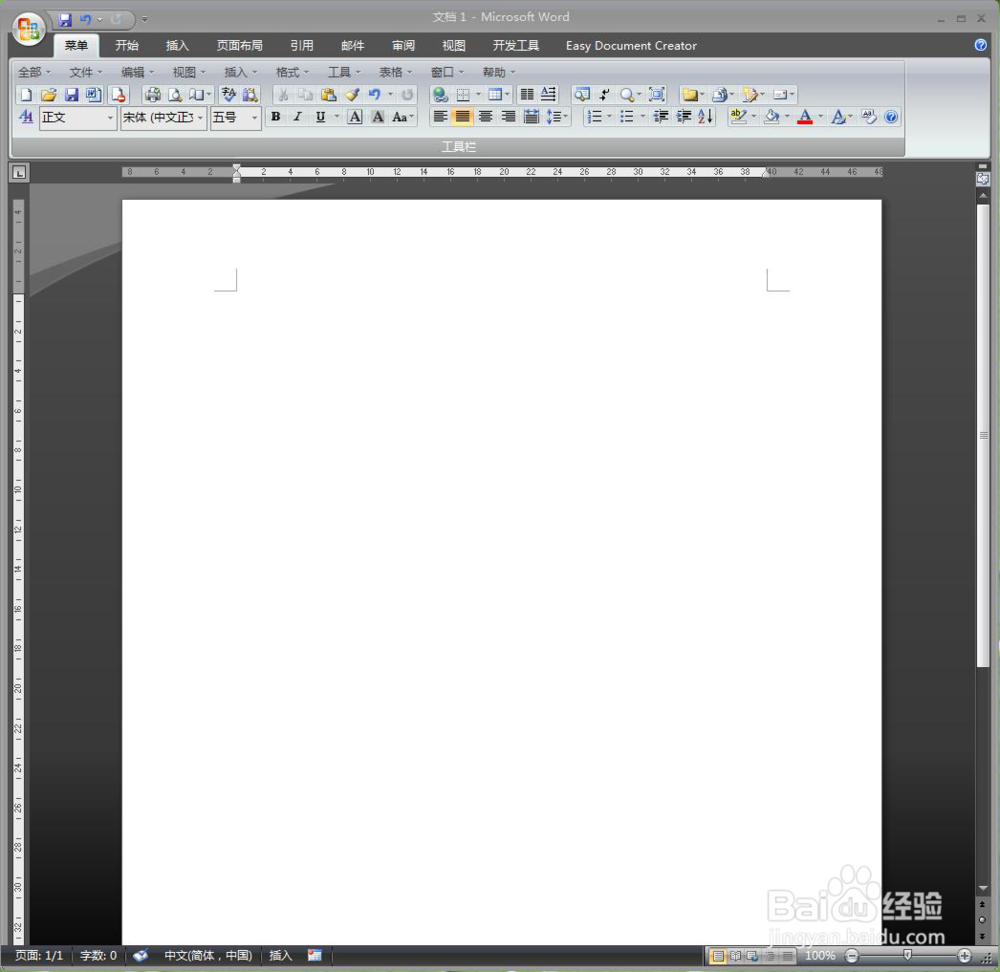Click the tab selector L box at ruler corner
The image size is (1000, 972).
click(x=20, y=172)
